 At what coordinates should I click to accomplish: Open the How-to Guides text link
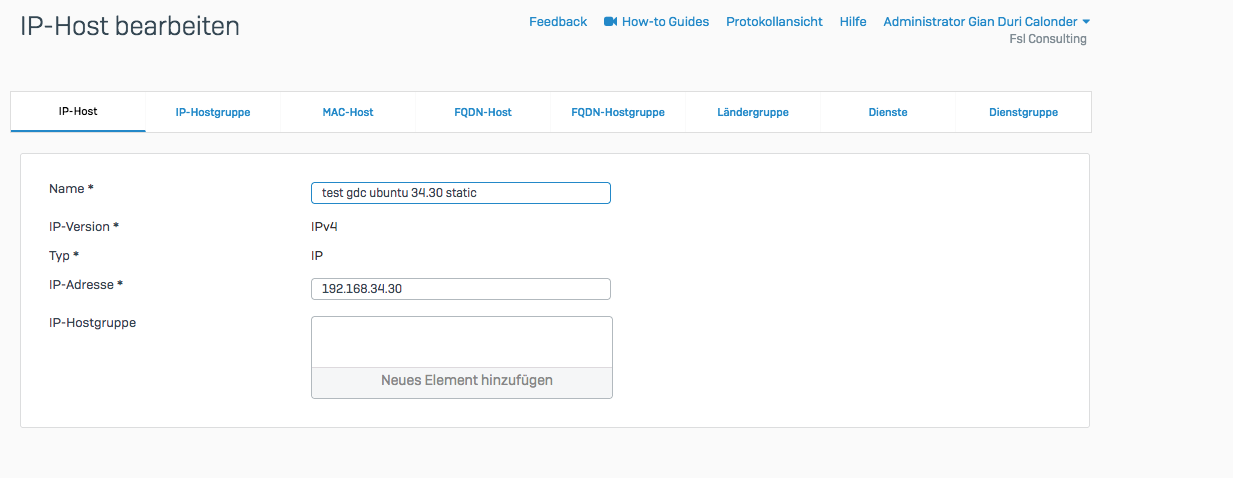point(665,22)
